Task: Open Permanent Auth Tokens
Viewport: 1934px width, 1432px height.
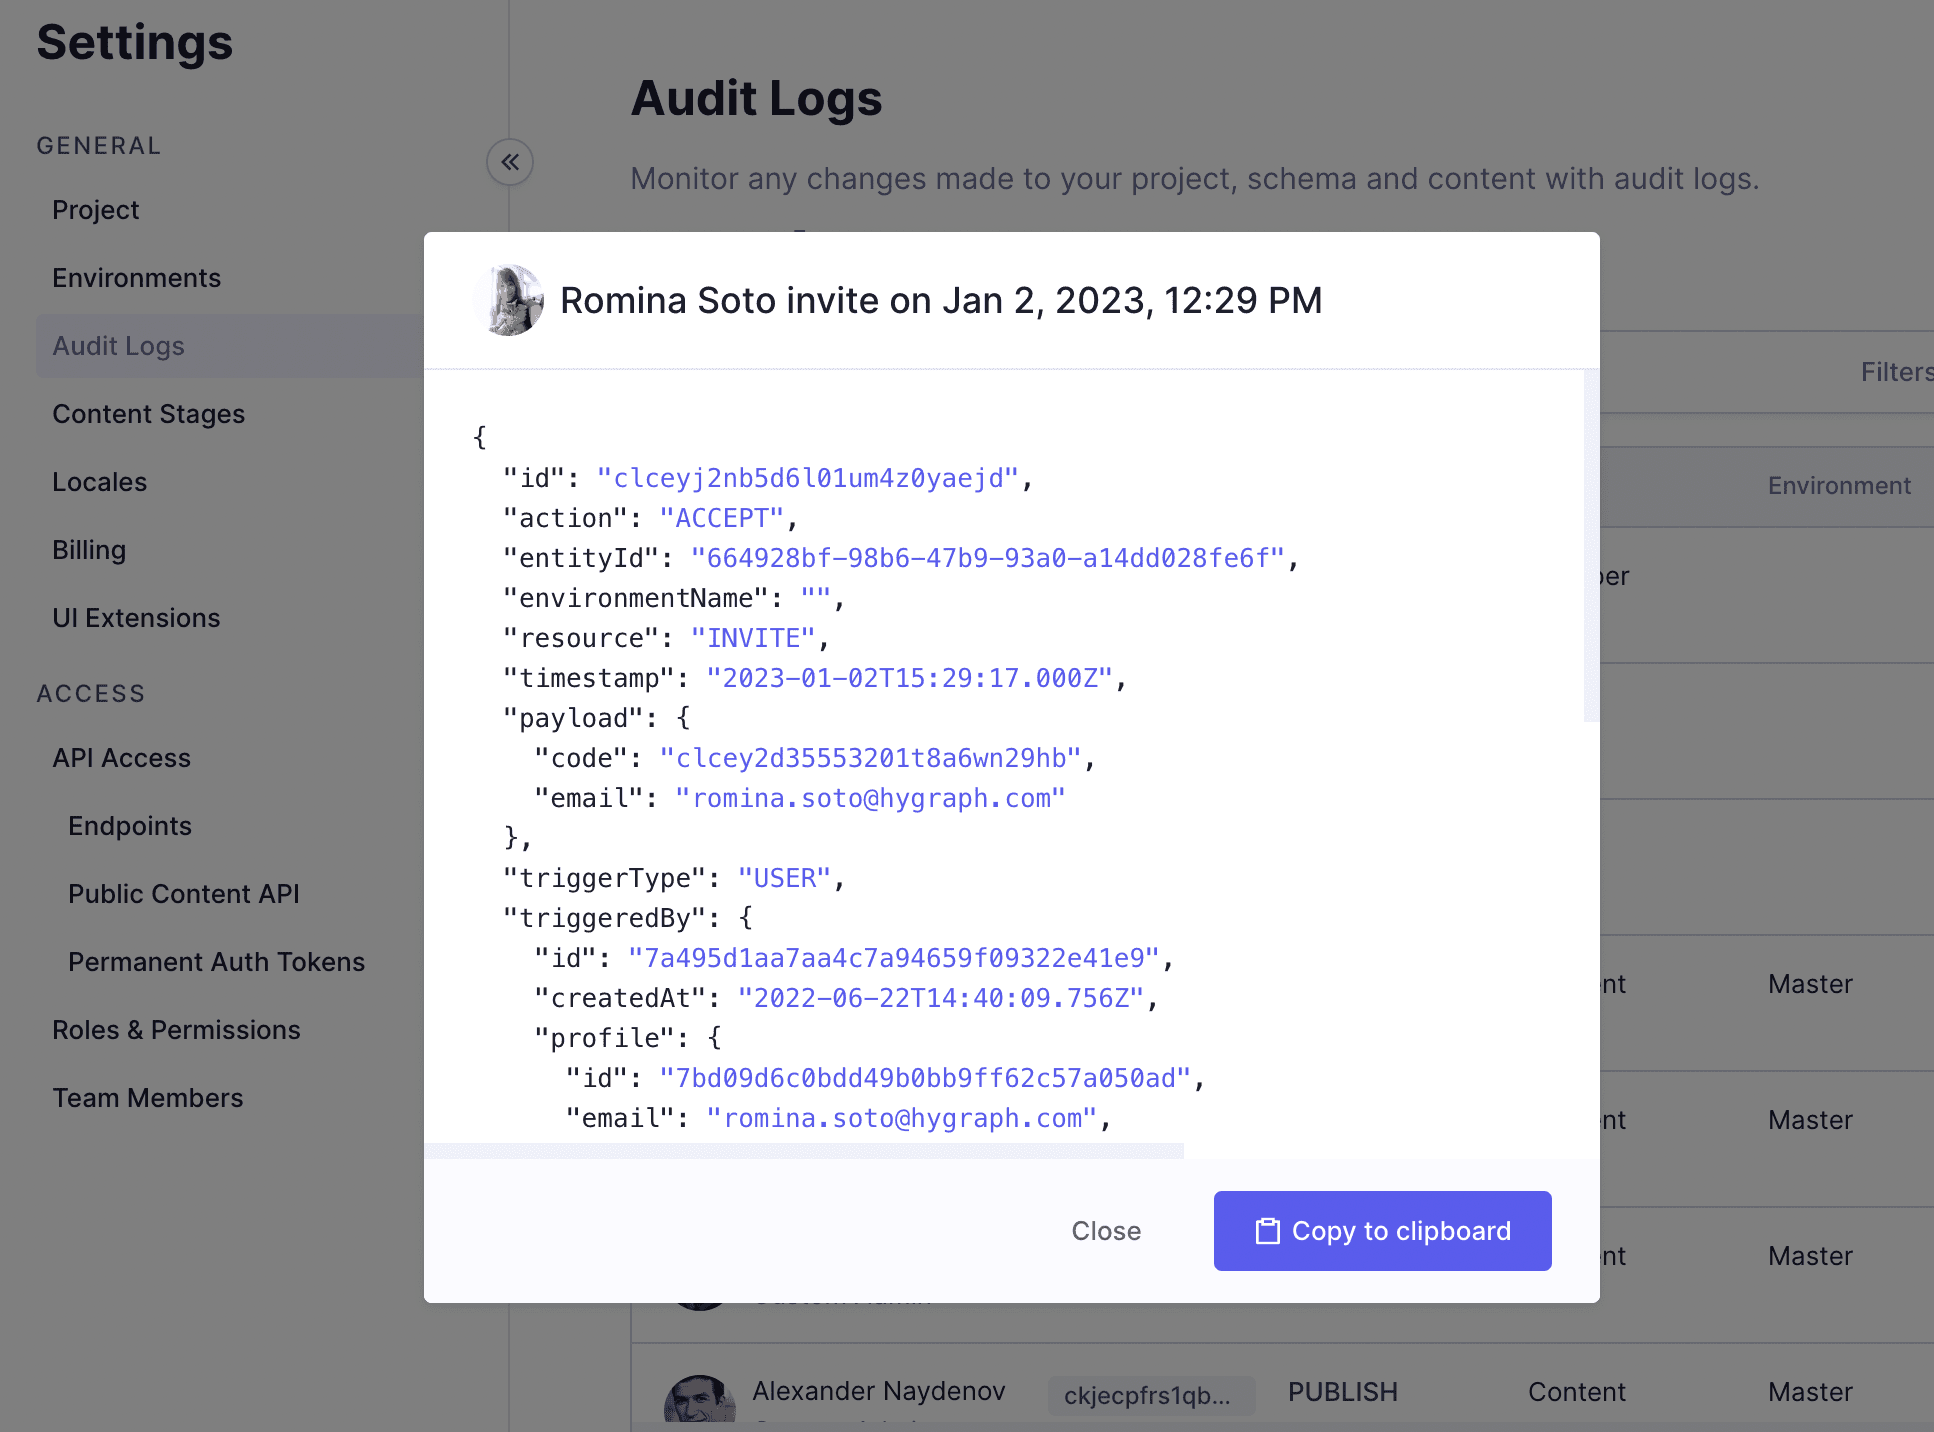Action: pyautogui.click(x=216, y=961)
